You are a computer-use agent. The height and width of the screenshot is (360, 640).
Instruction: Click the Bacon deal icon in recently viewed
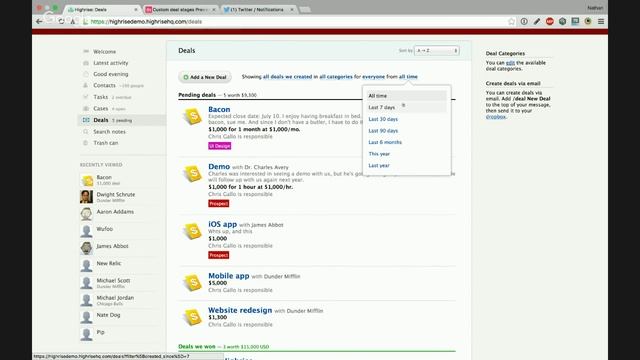tap(87, 180)
